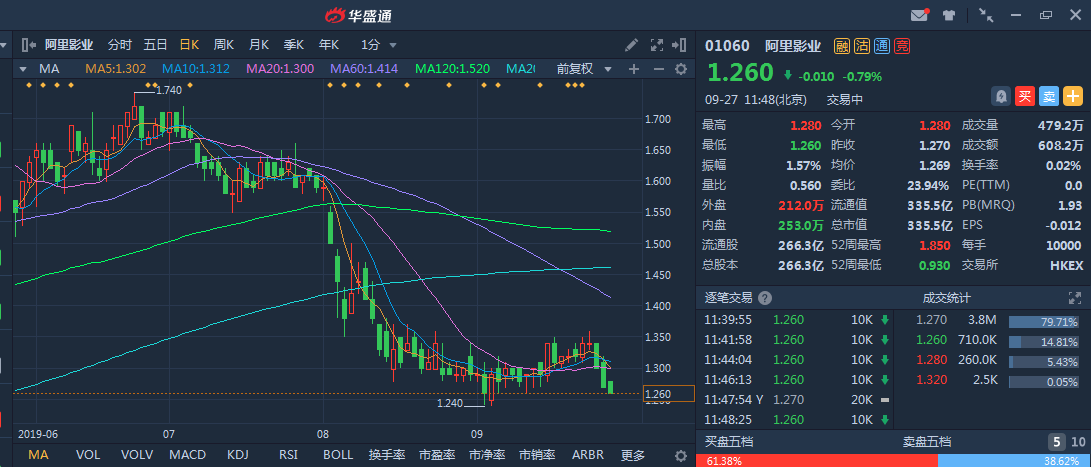Click the blue 38.62% ask ratio bar

coord(1014,461)
